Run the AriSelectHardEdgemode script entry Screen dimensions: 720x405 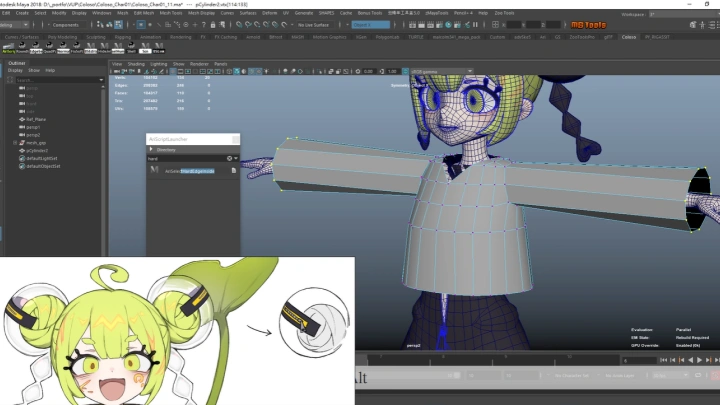pyautogui.click(x=190, y=171)
